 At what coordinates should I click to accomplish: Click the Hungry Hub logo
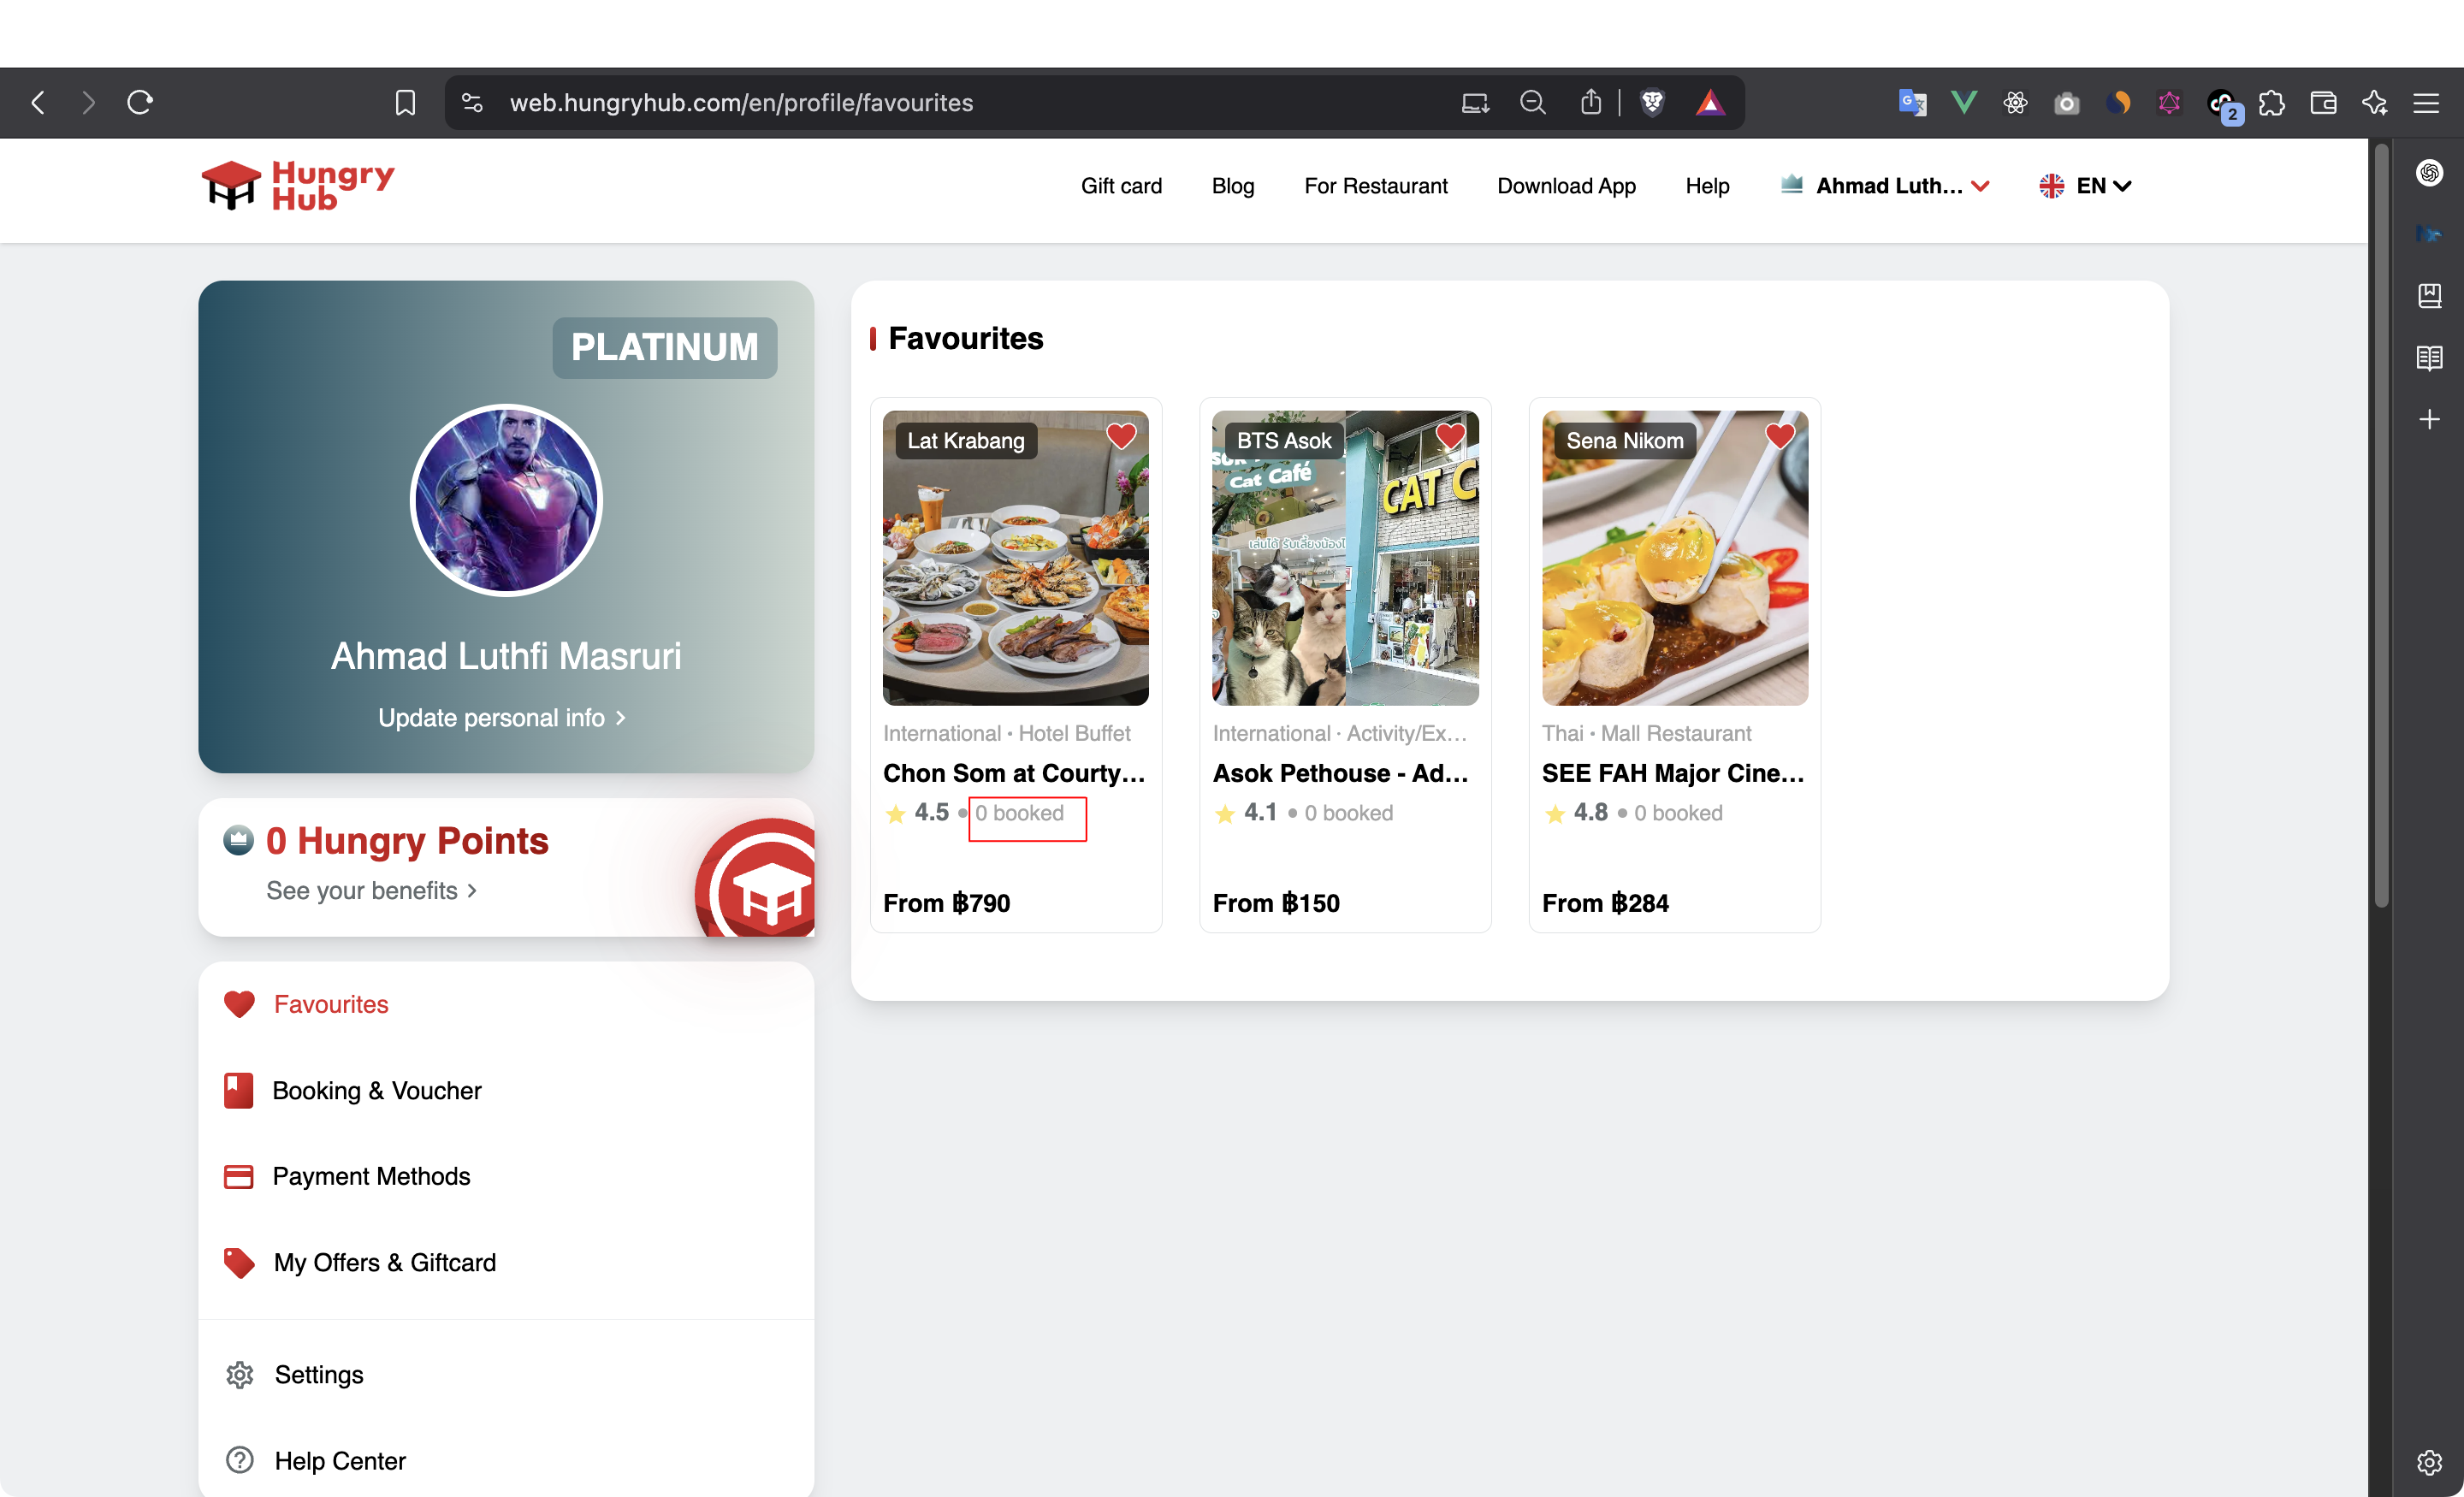coord(298,186)
